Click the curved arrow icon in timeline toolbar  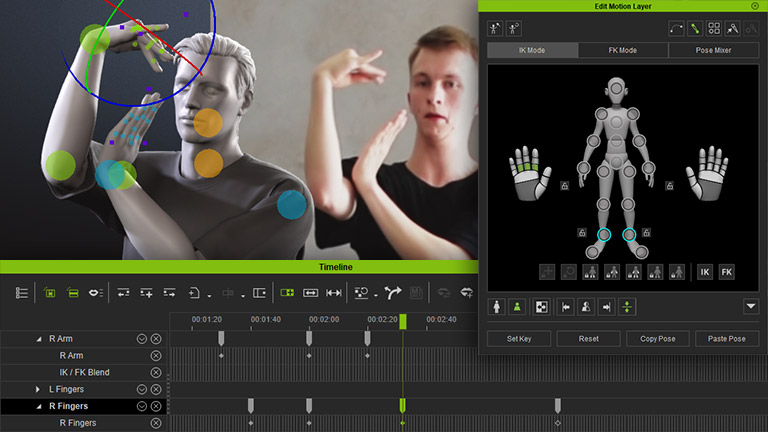click(x=393, y=293)
